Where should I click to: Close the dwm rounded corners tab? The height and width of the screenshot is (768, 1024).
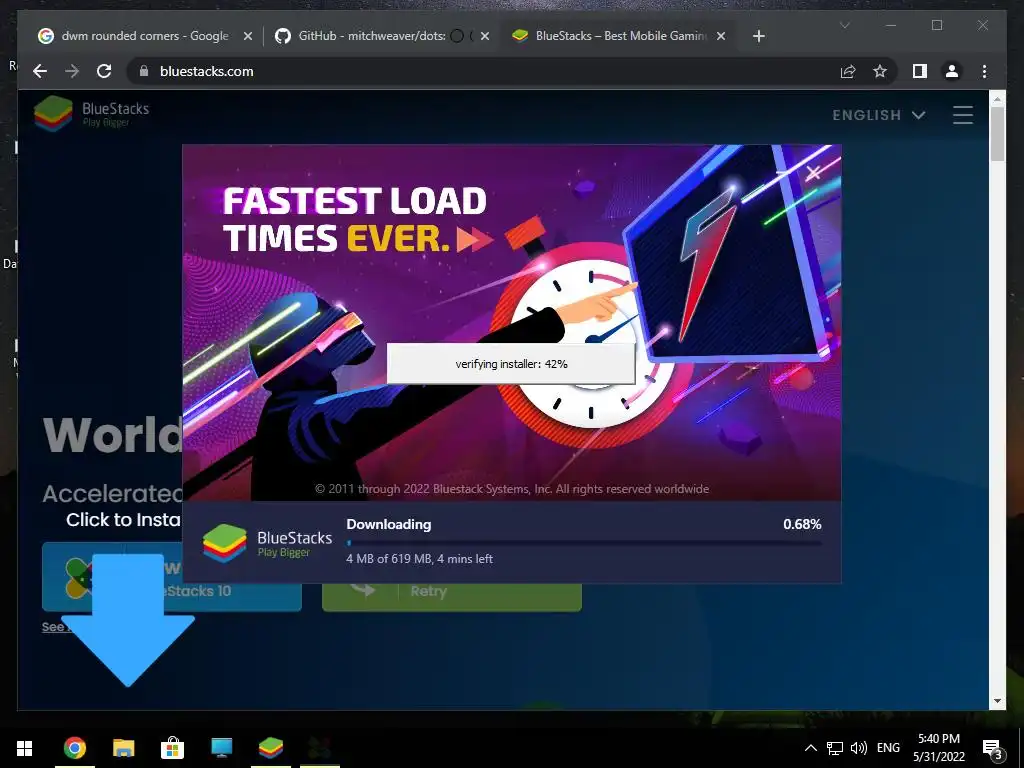tap(248, 36)
